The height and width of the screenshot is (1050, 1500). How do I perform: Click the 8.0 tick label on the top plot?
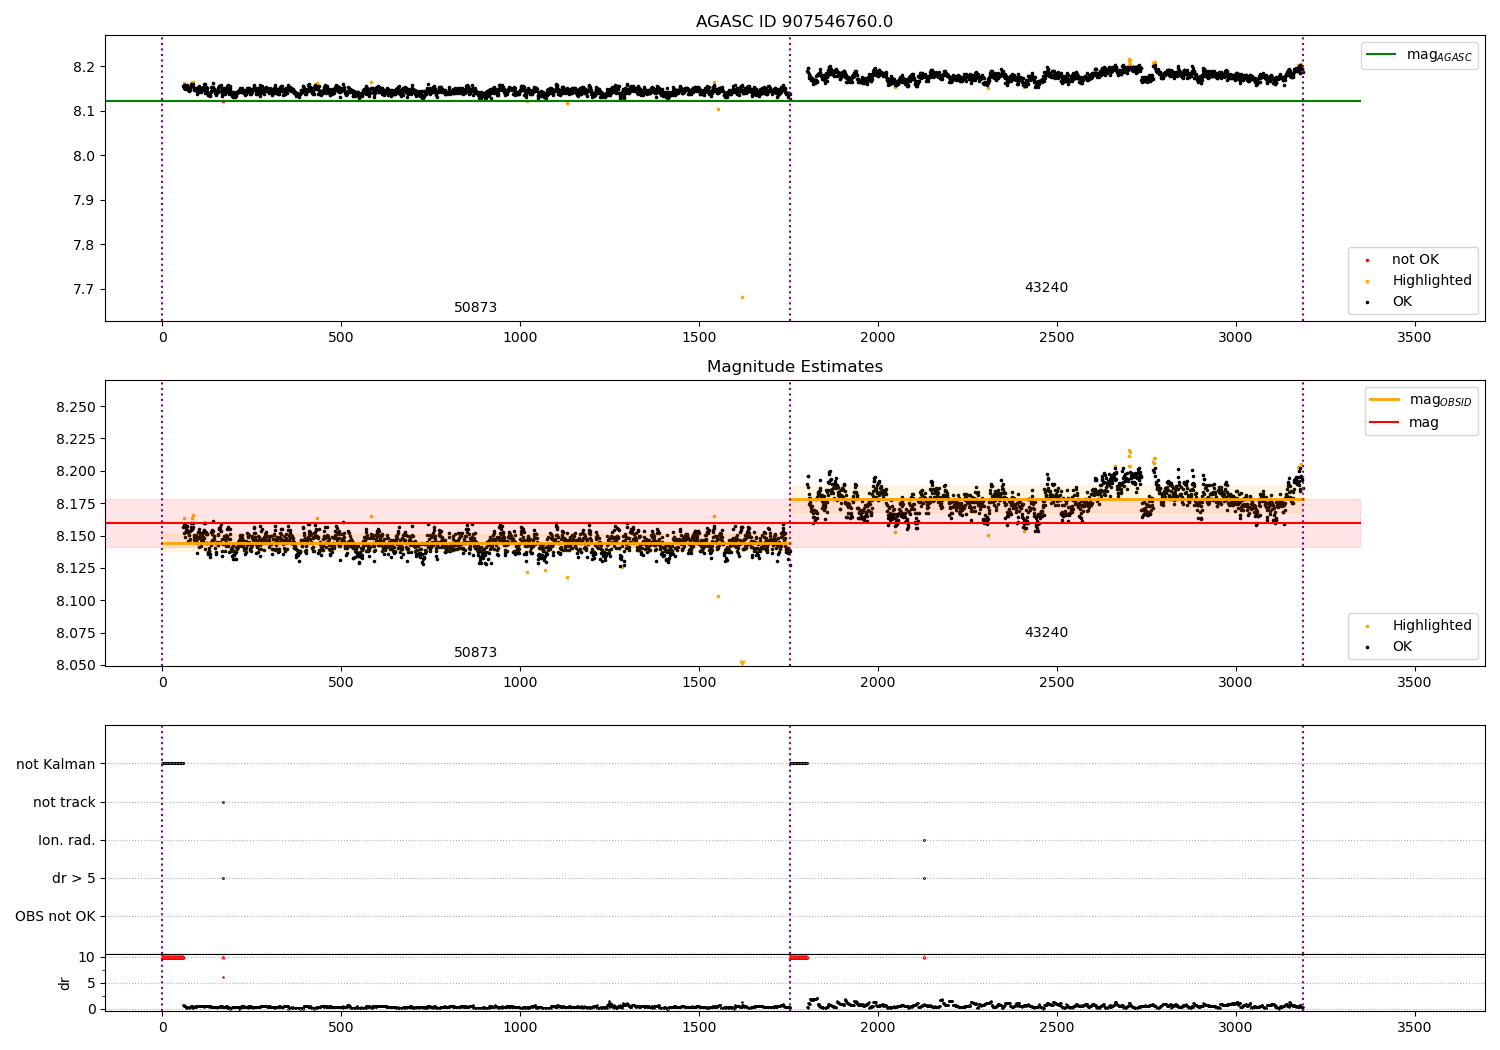coord(85,156)
